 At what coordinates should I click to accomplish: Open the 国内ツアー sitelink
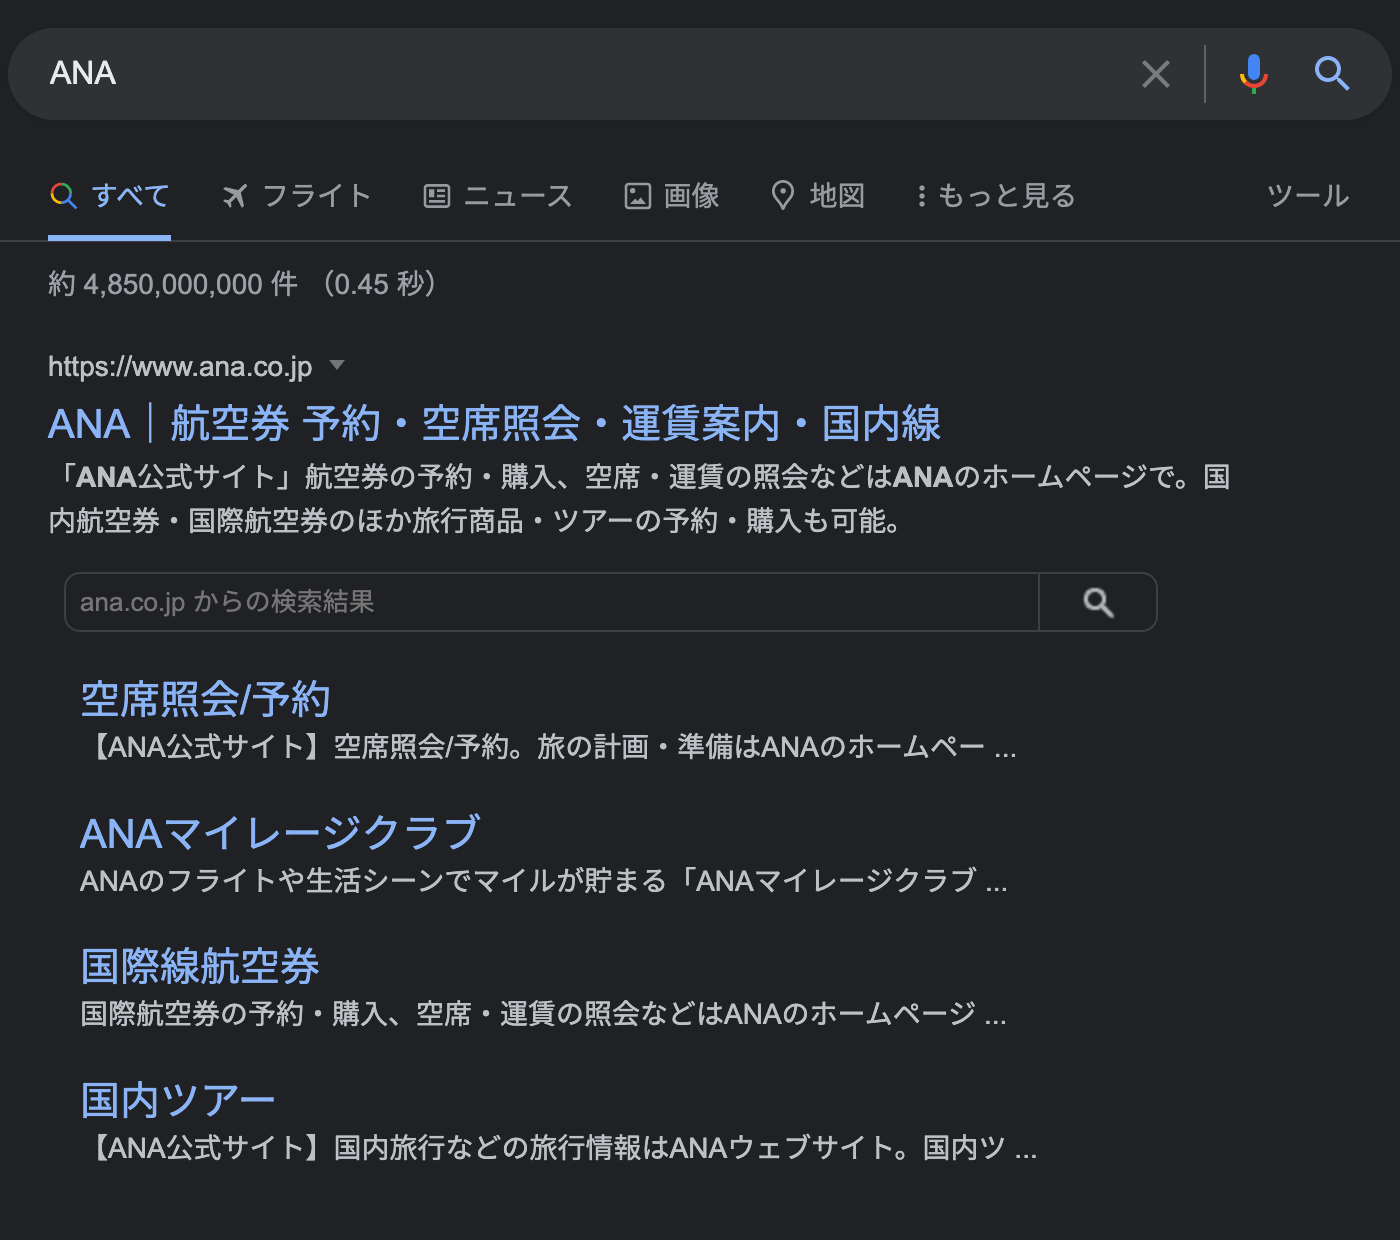click(x=178, y=1100)
